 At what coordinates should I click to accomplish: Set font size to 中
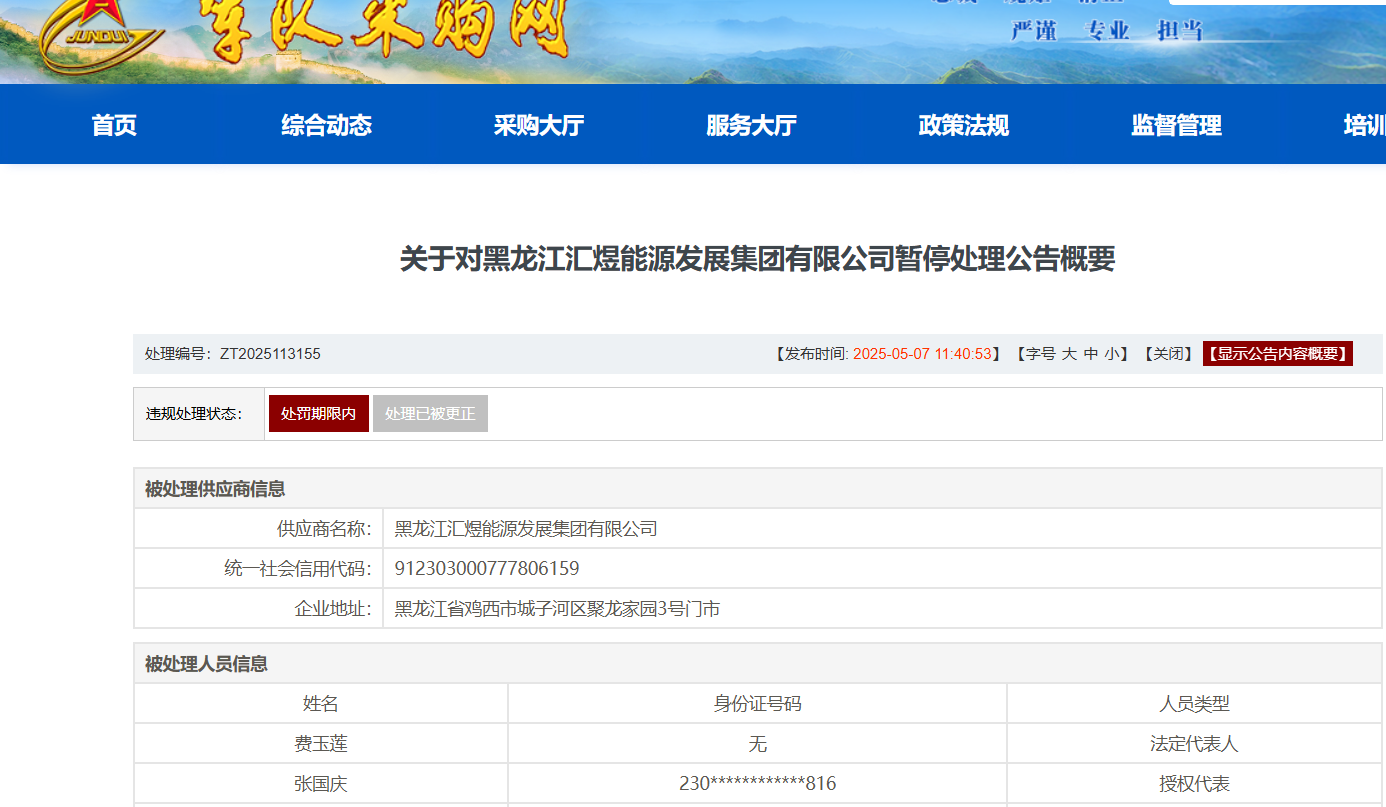pos(1091,354)
